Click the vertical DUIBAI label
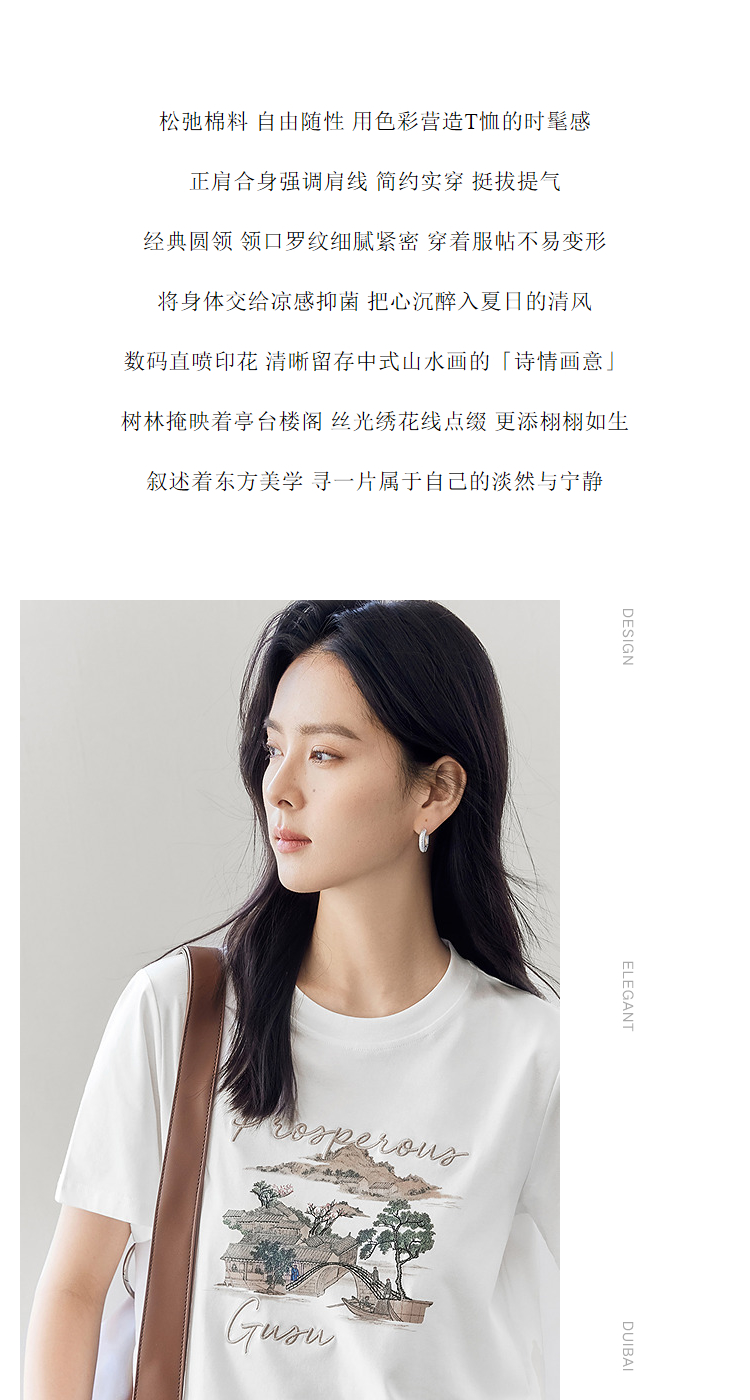750x1400 pixels. coord(627,1346)
